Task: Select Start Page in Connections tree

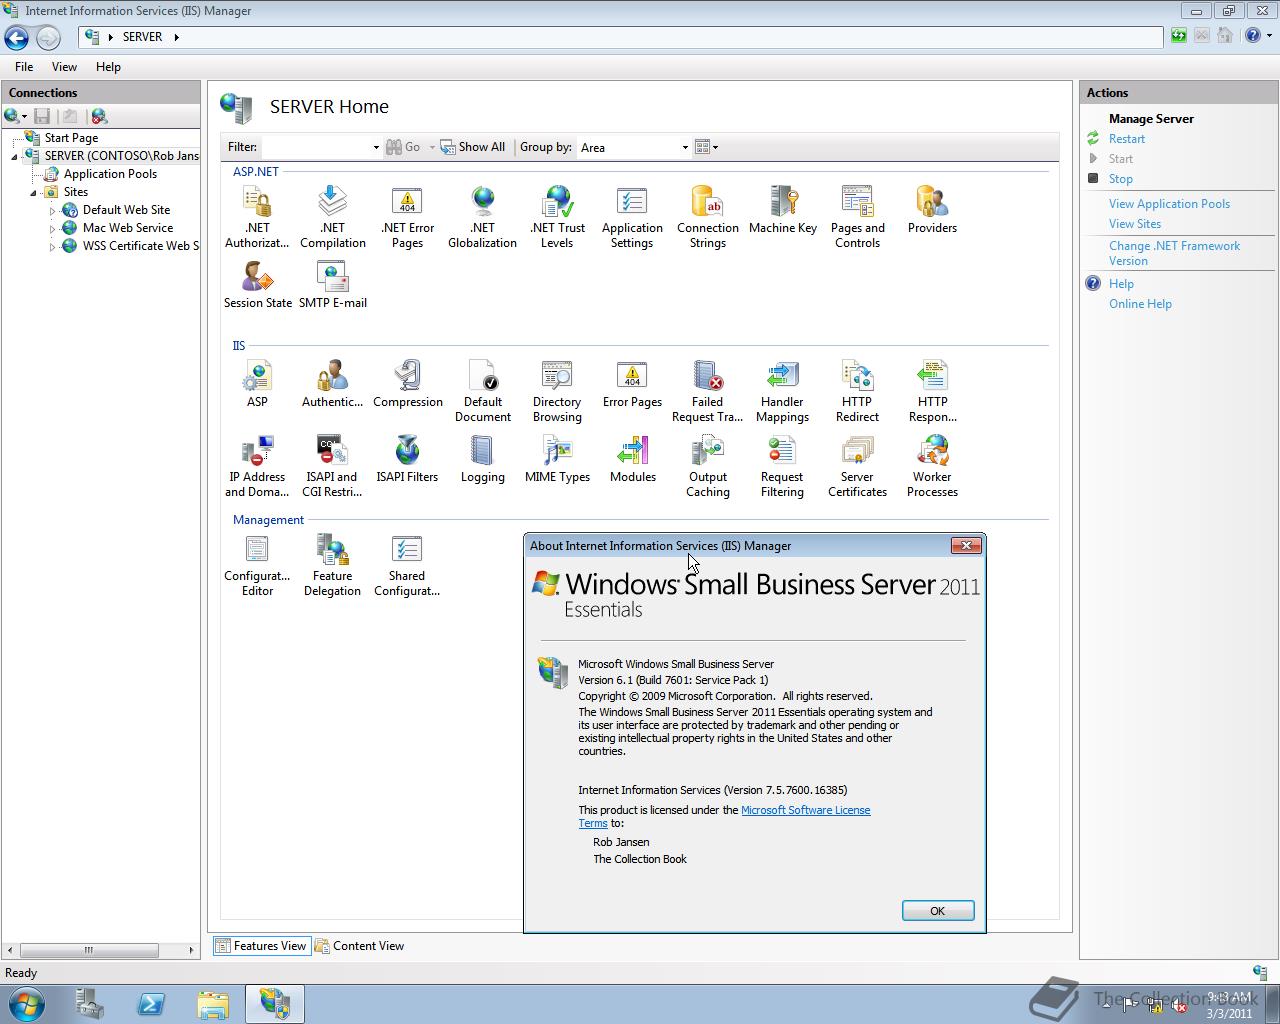Action: click(71, 138)
